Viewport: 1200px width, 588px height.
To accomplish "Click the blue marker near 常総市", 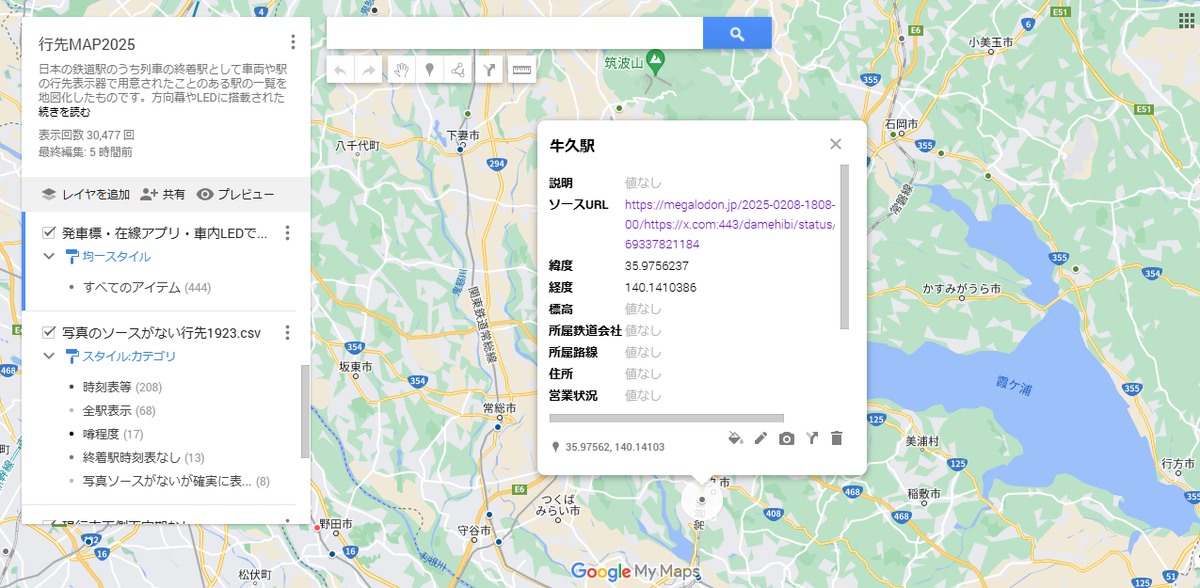I will coord(498,427).
